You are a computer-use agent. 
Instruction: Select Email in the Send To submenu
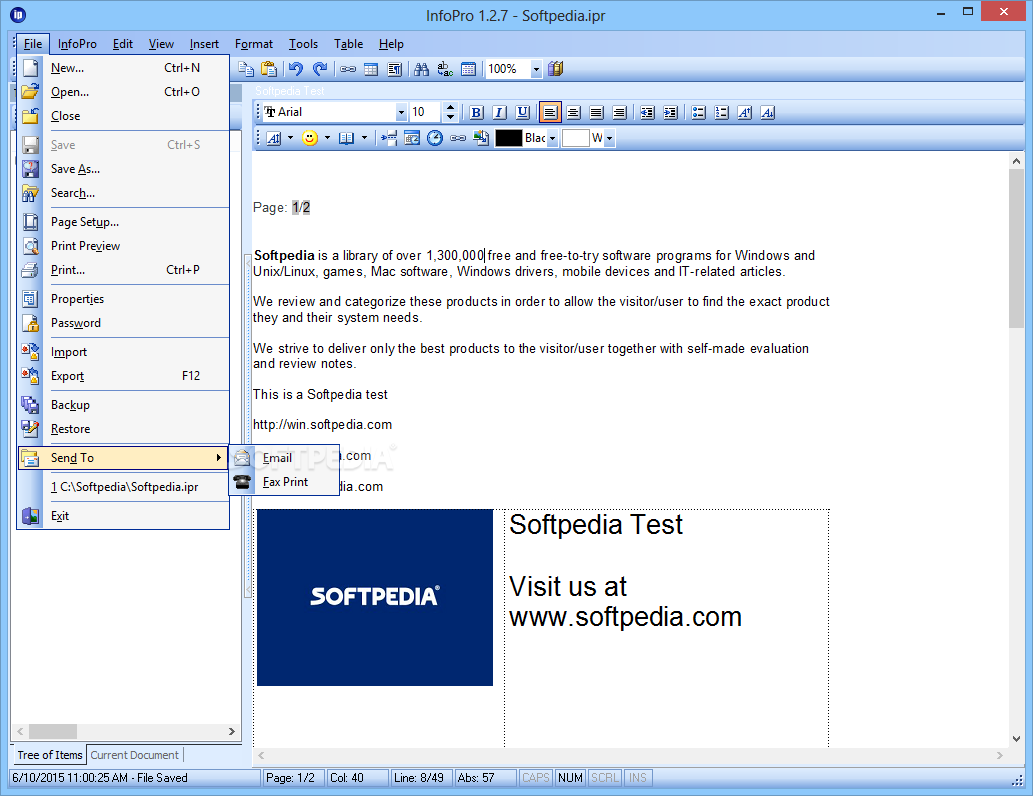pos(284,458)
